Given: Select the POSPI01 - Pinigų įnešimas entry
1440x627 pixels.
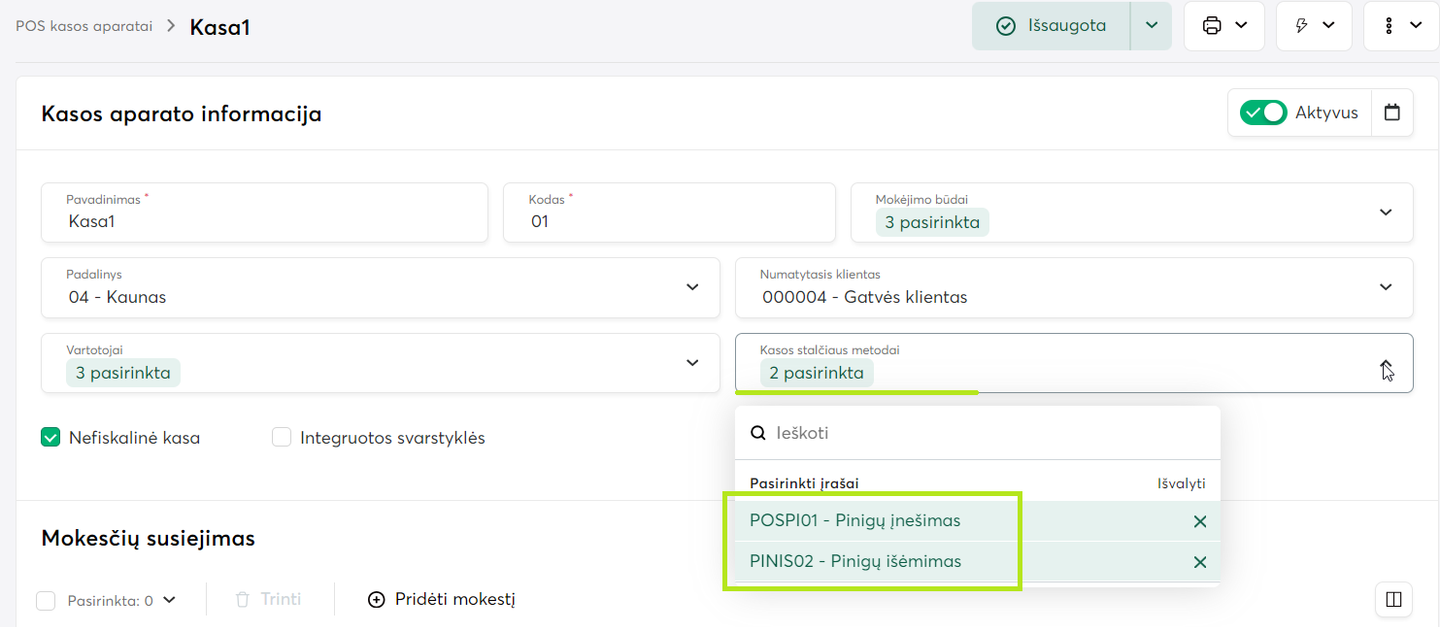Looking at the screenshot, I should coord(855,521).
